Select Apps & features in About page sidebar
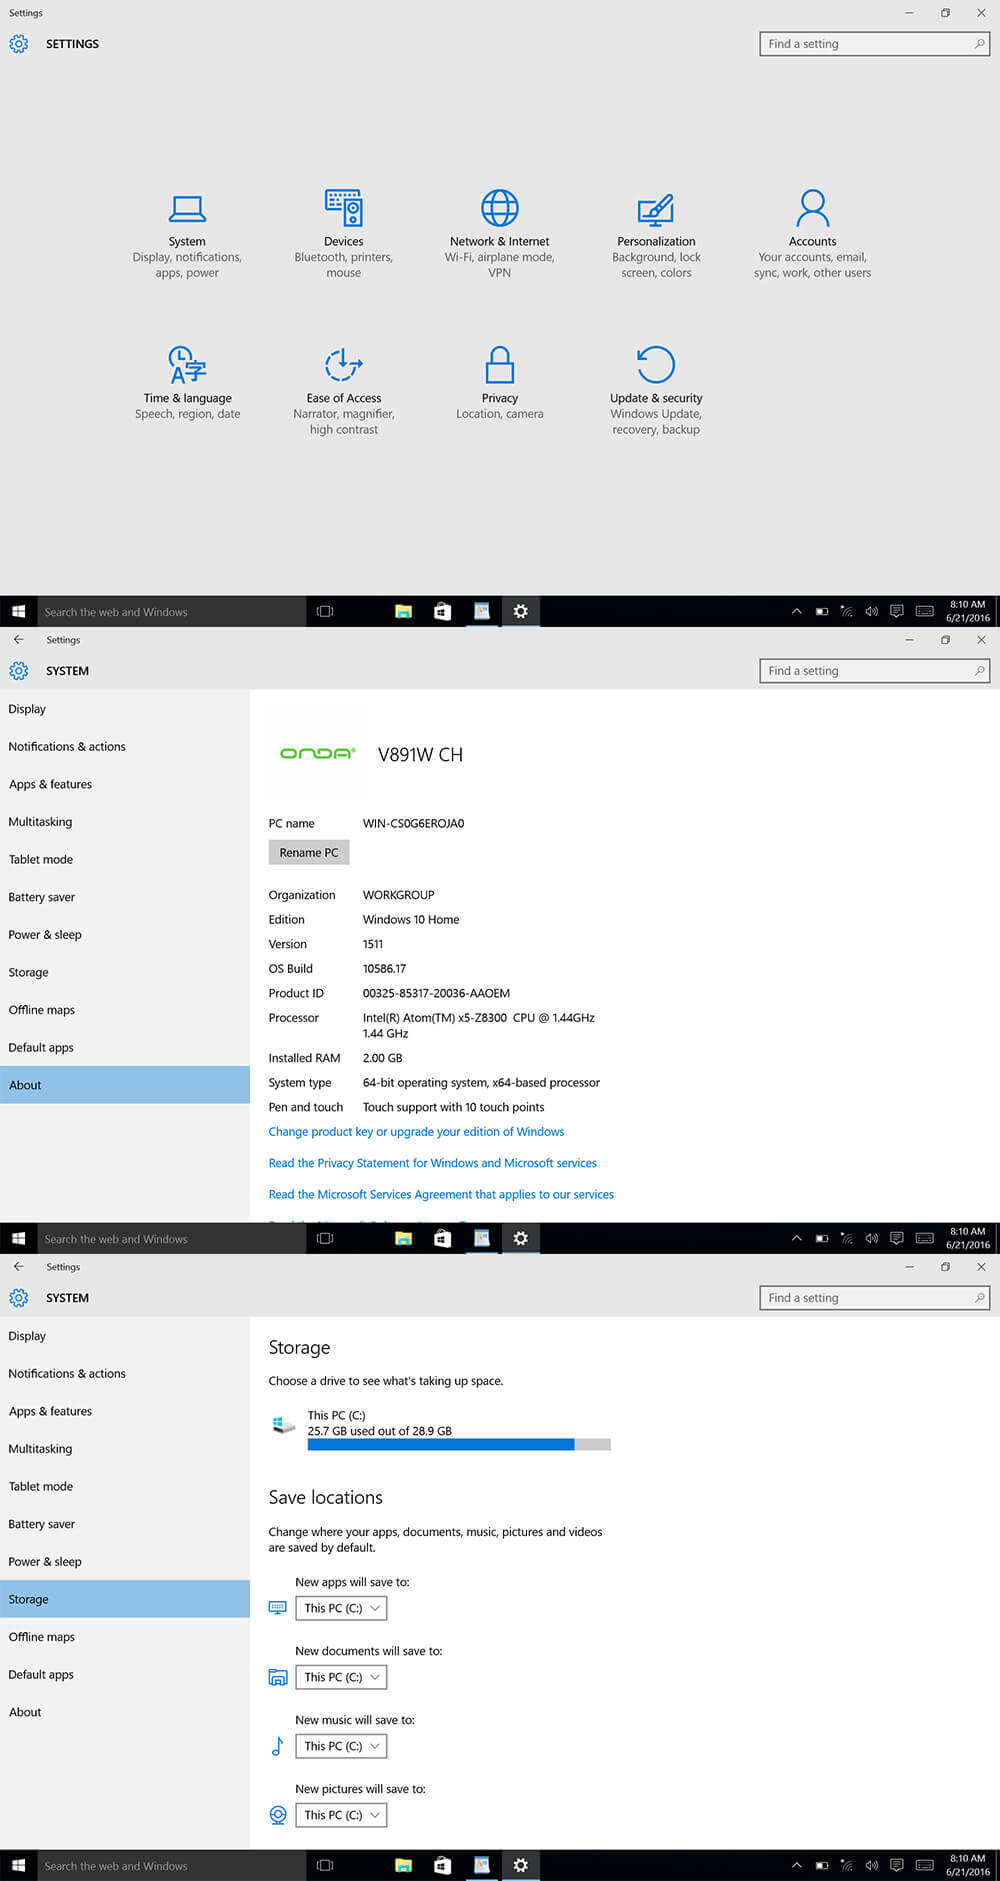 125,784
